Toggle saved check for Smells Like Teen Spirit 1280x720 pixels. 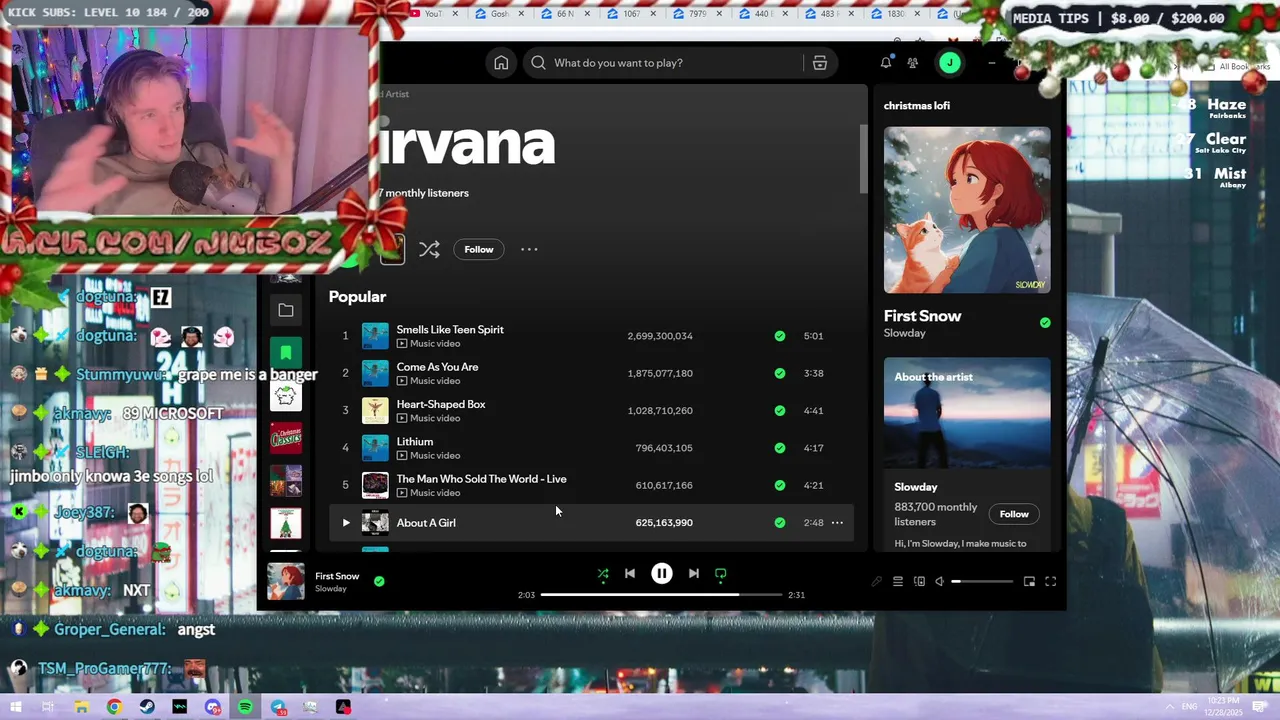pyautogui.click(x=780, y=336)
